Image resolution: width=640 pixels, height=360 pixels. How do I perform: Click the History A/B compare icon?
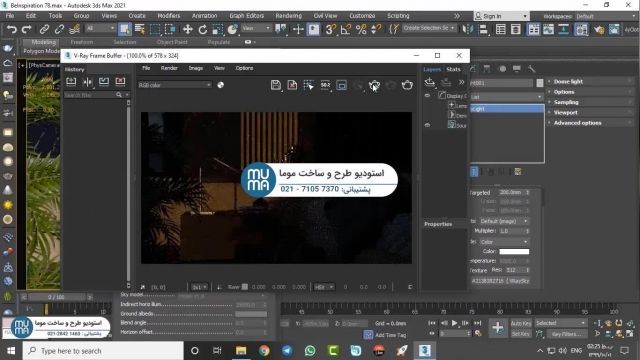click(87, 82)
